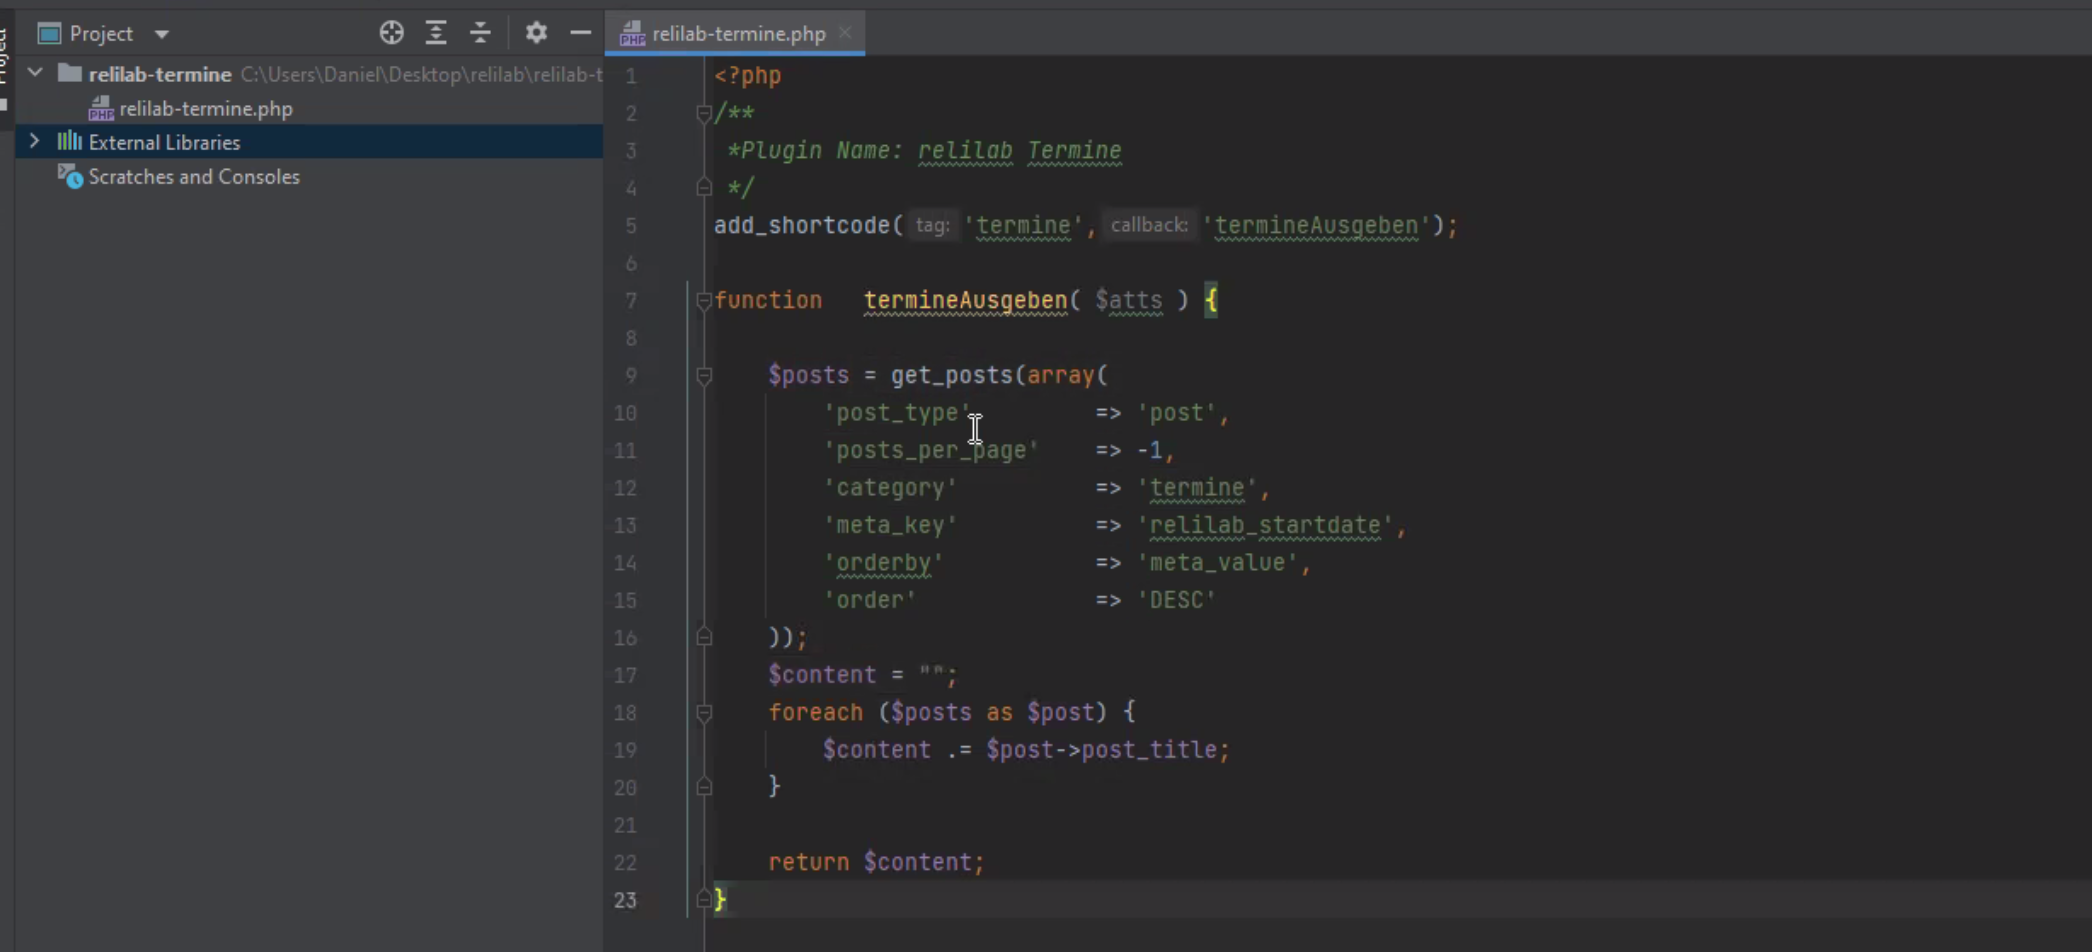Click the Collapse All icon in Project panel
The image size is (2092, 952).
480,33
